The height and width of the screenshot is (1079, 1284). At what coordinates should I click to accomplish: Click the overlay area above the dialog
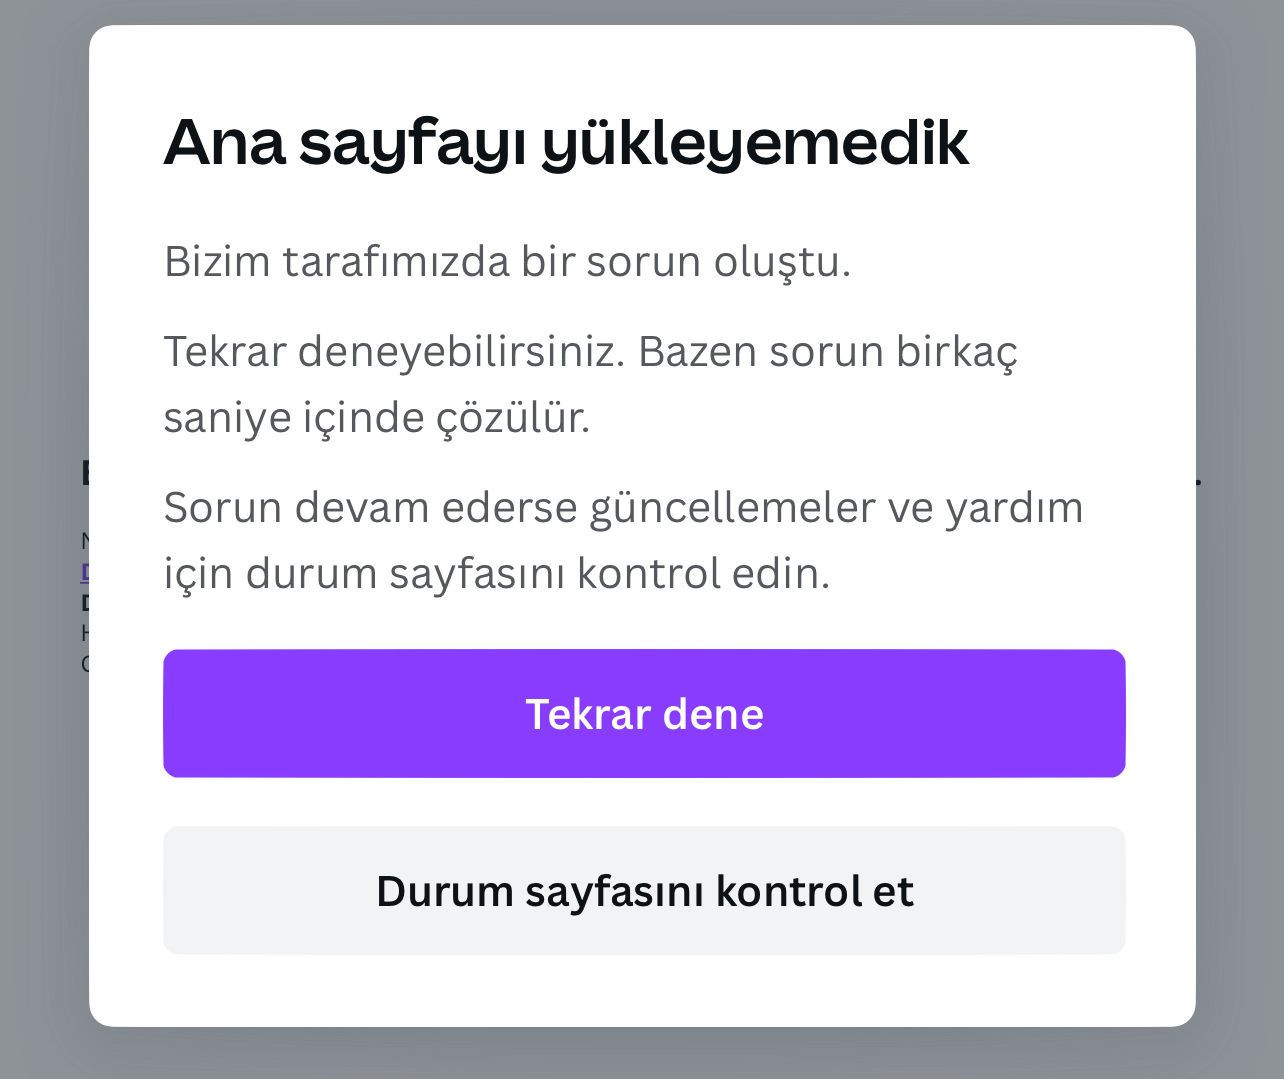tap(640, 15)
